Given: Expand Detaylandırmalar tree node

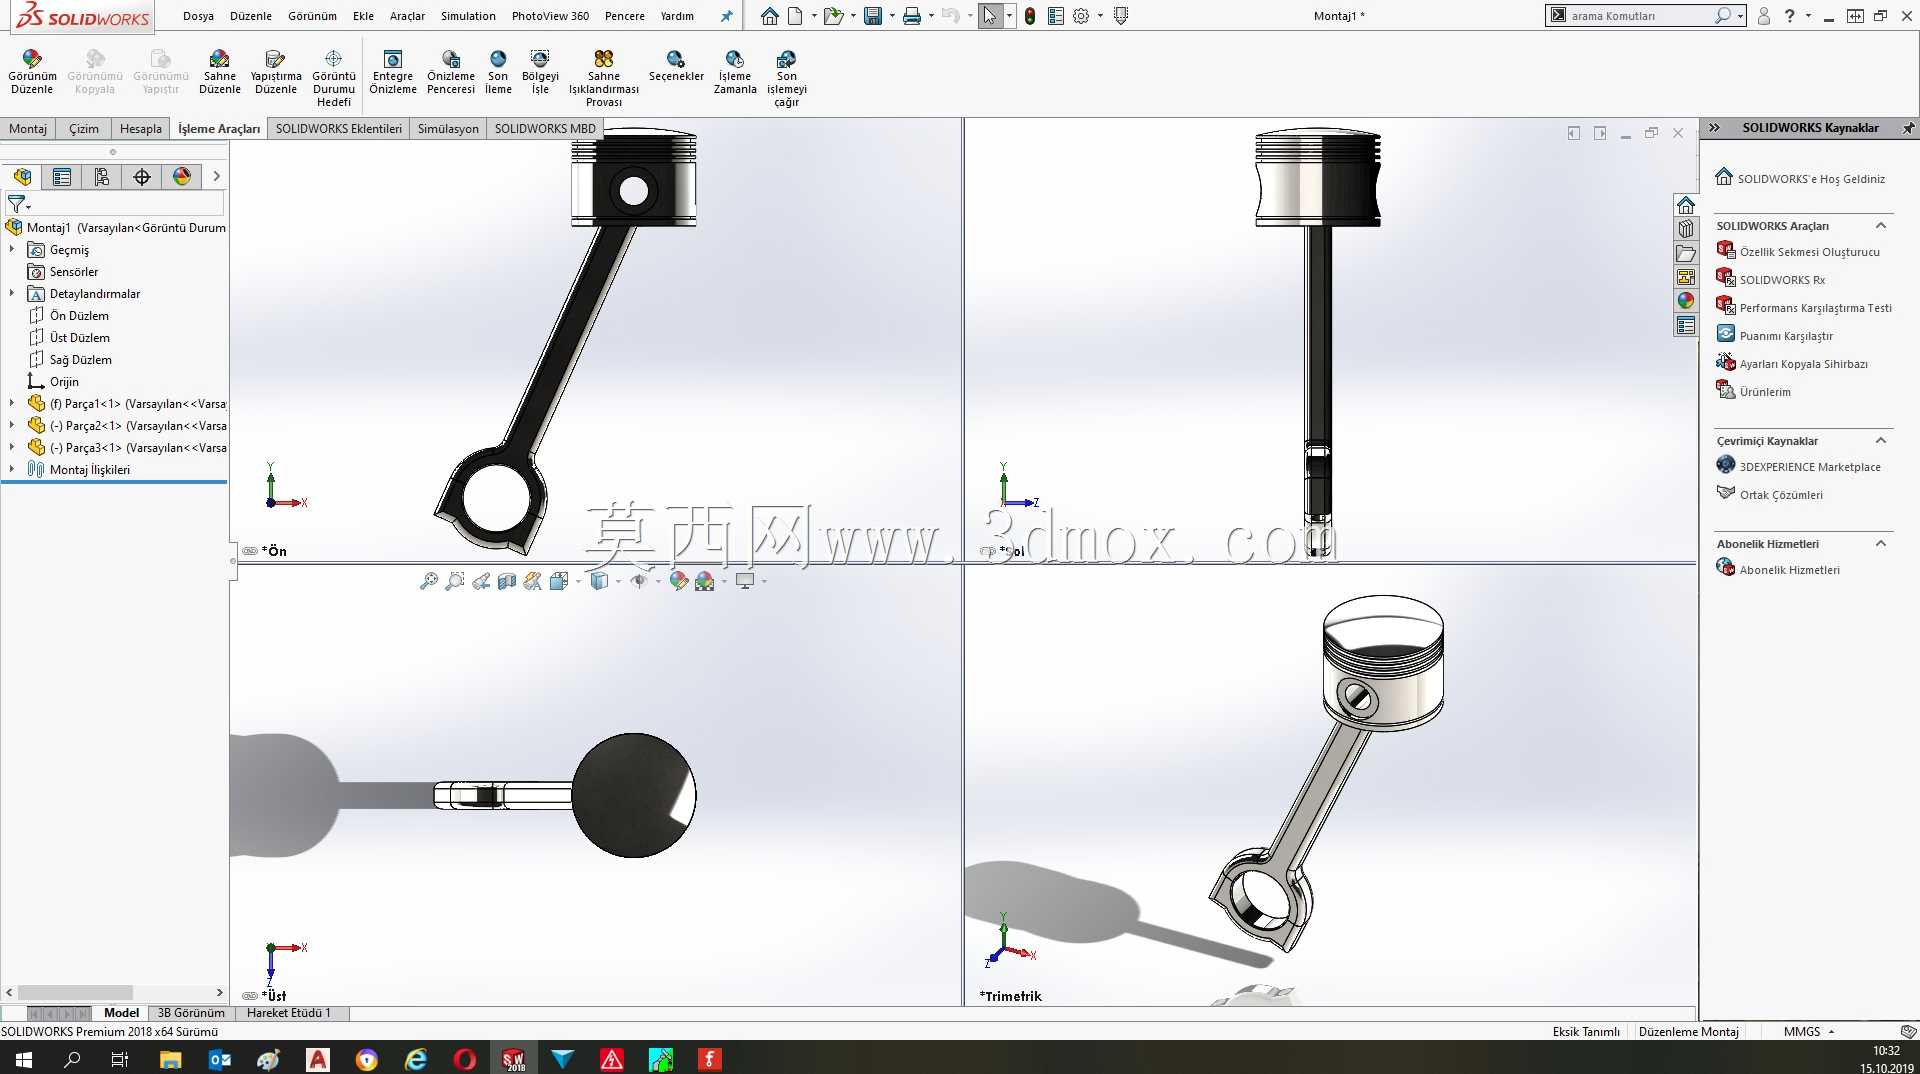Looking at the screenshot, I should tap(12, 294).
